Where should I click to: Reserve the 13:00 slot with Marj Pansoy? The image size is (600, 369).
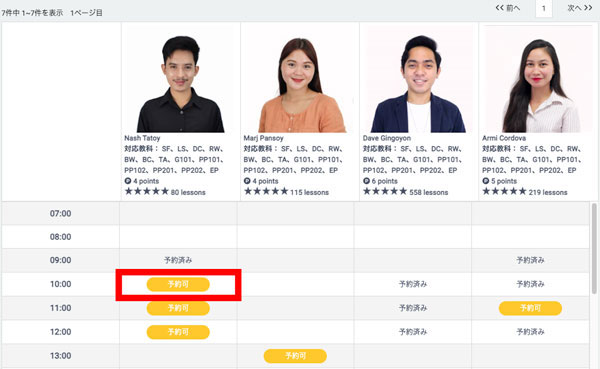(x=295, y=356)
